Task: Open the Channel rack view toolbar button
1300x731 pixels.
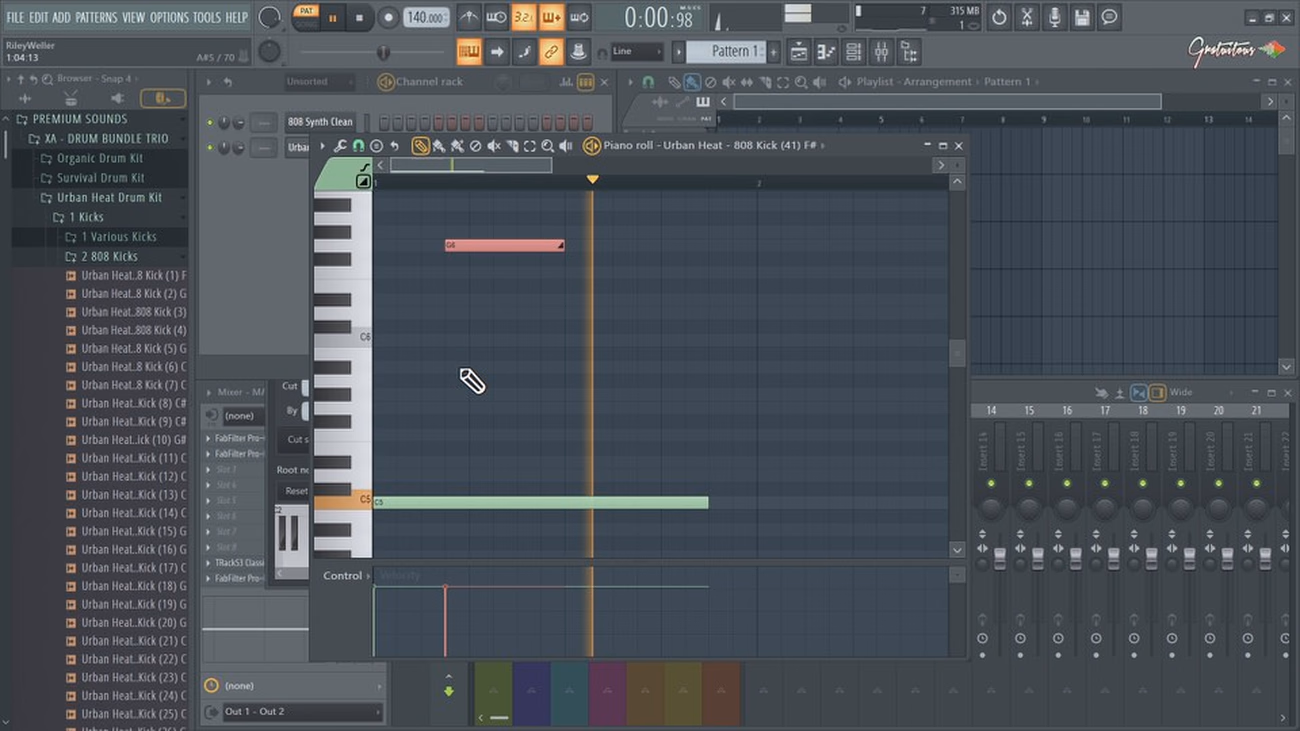Action: coord(853,52)
